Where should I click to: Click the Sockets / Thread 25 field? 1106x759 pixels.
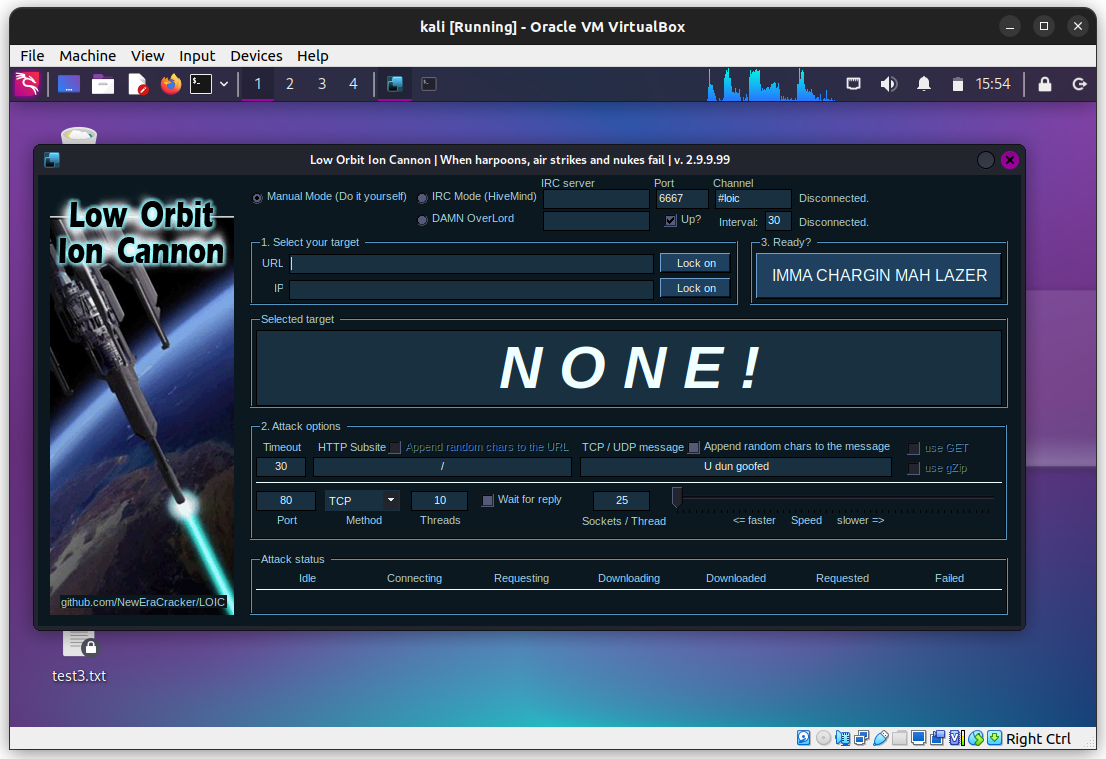(x=621, y=501)
